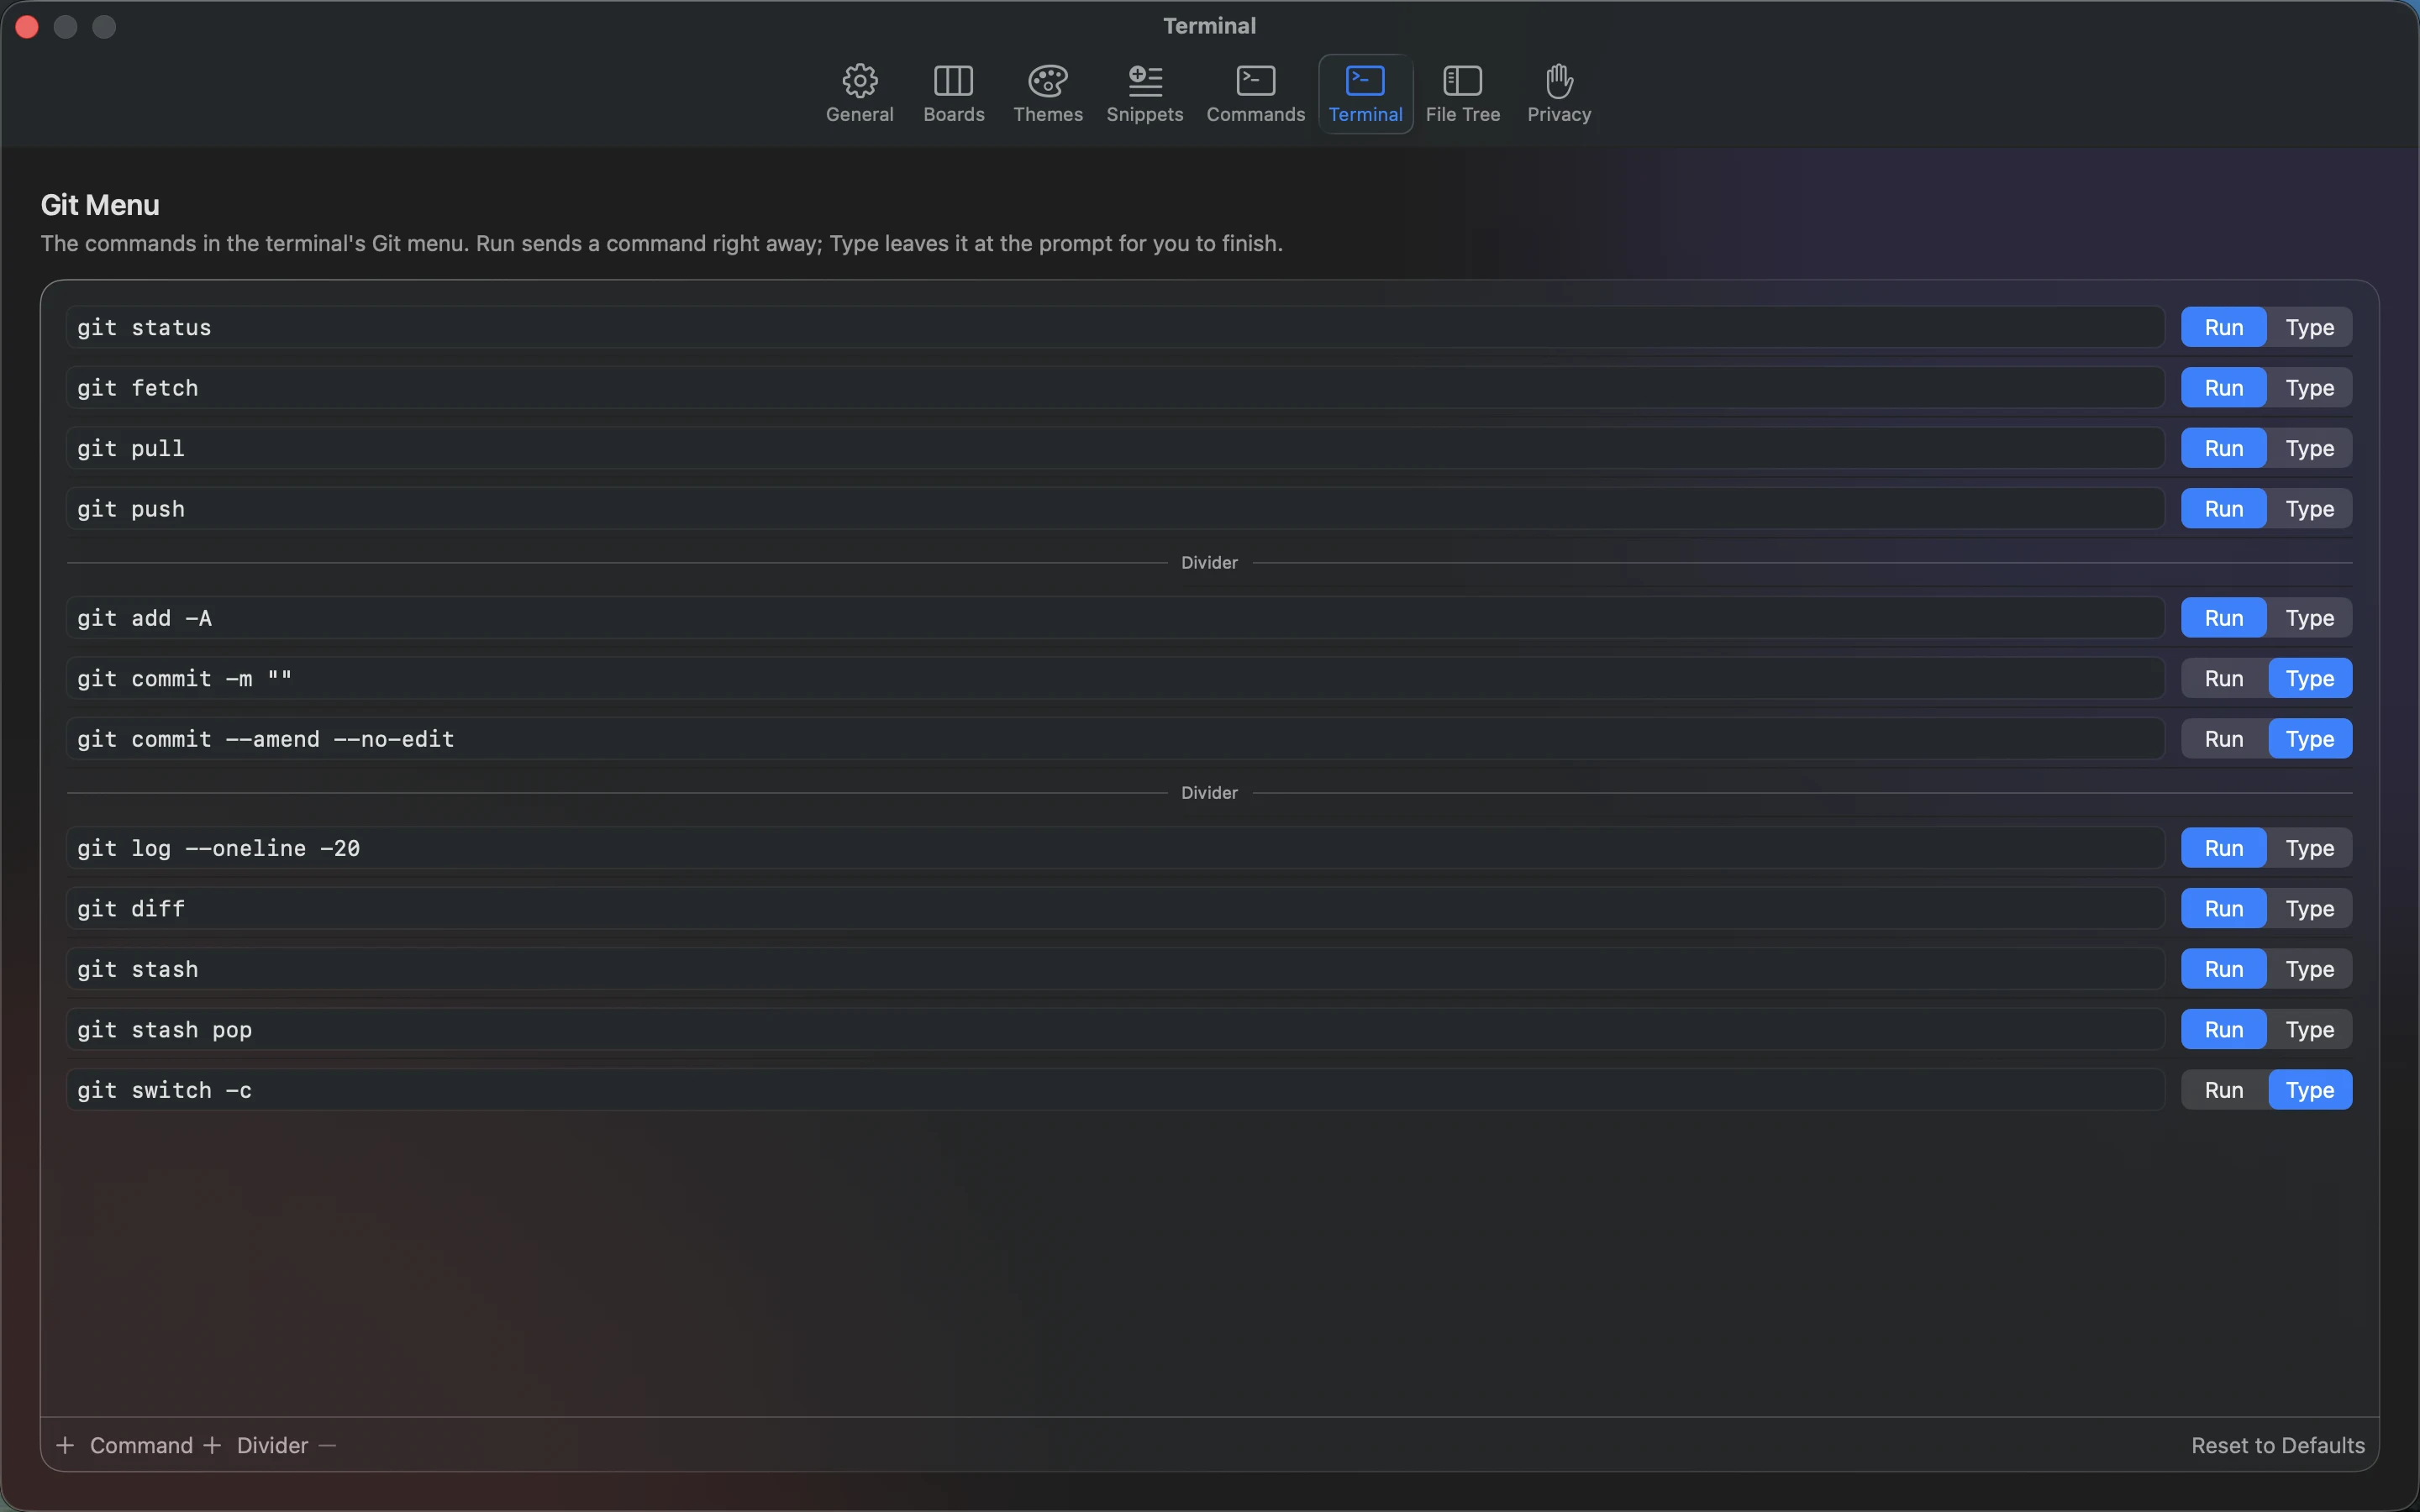This screenshot has height=1512, width=2420.
Task: Edit the git status command field
Action: point(1115,327)
